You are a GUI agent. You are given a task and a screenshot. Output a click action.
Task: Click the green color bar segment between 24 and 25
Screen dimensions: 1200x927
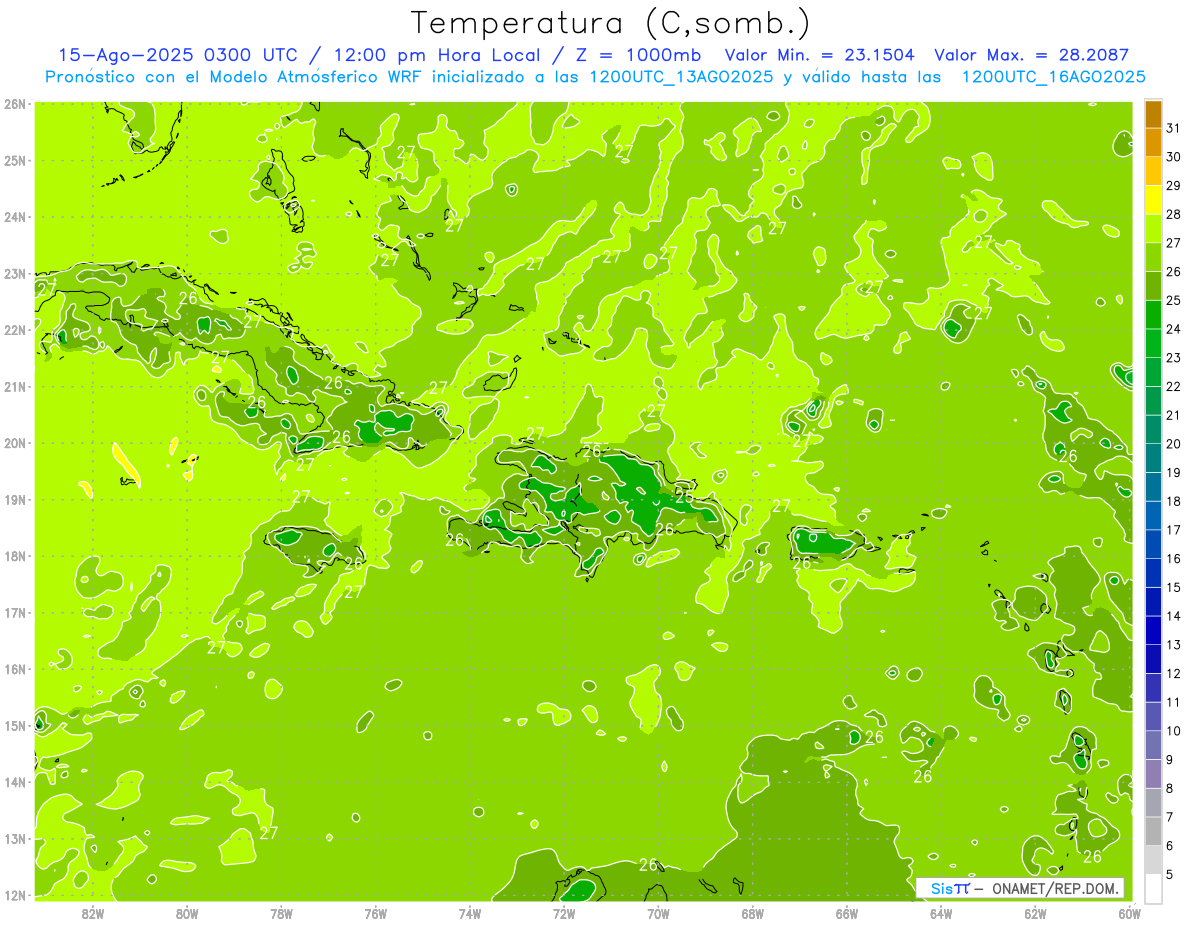(1153, 315)
